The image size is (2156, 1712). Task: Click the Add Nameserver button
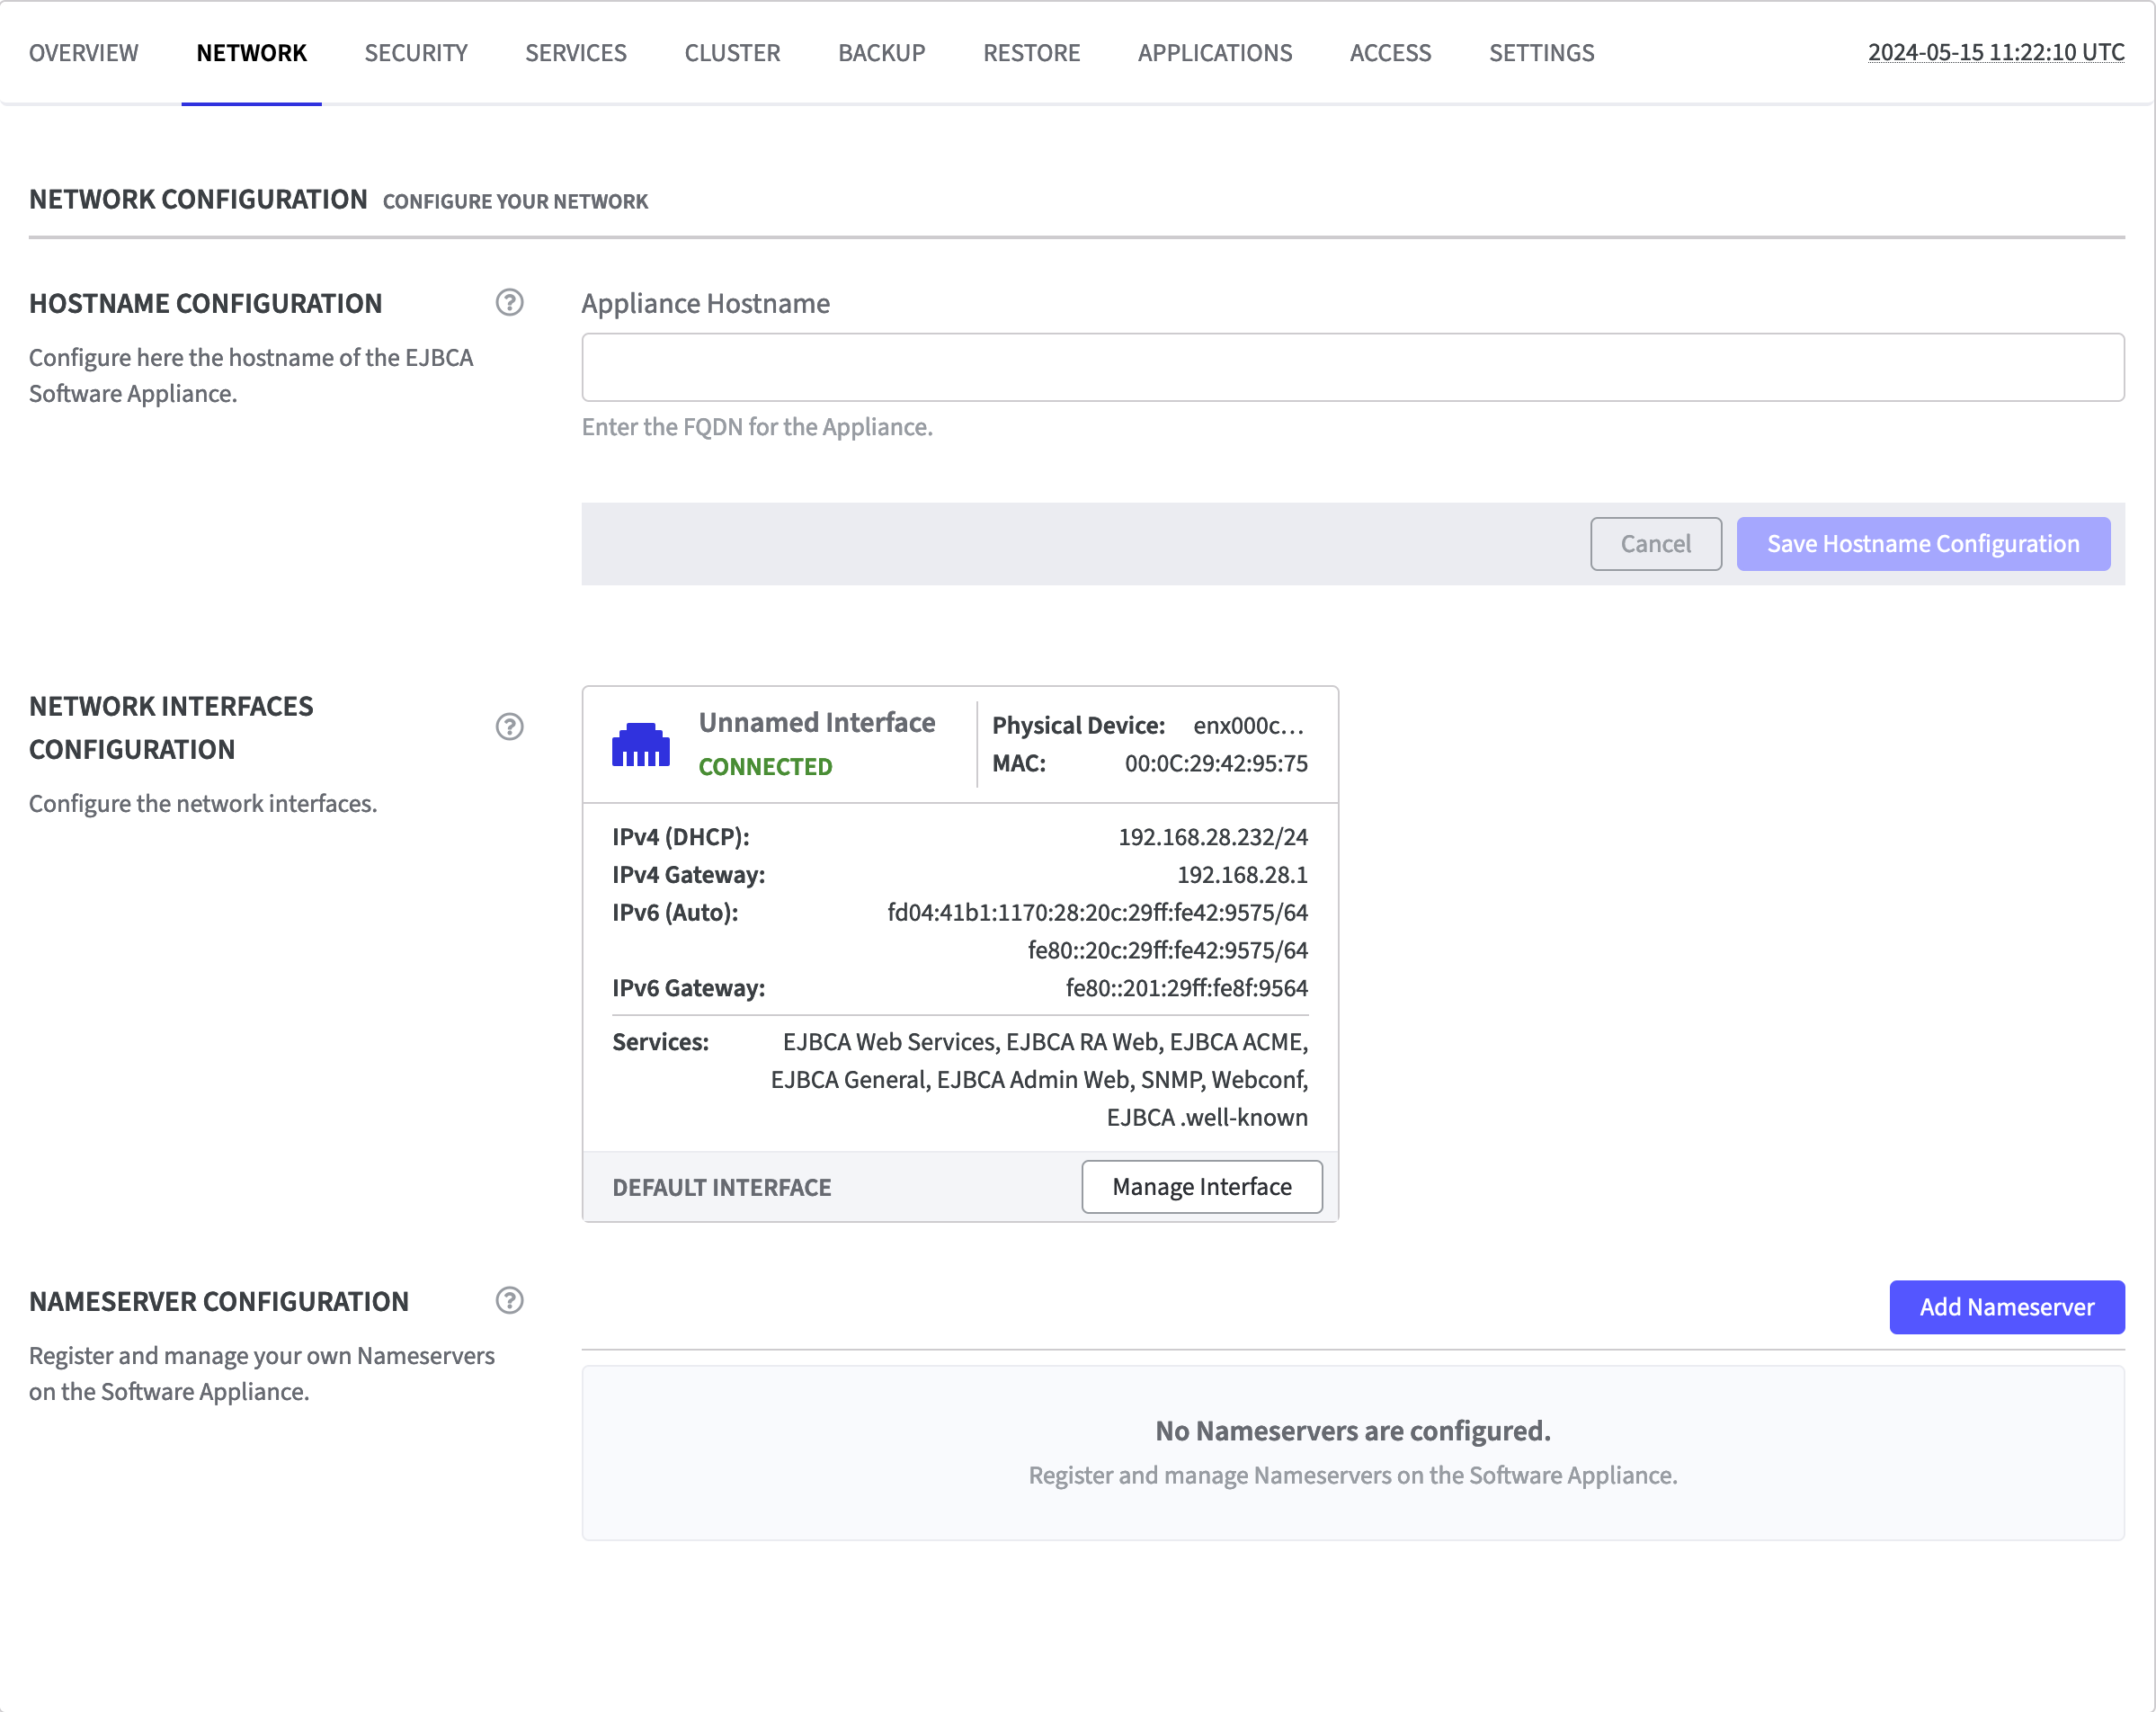[x=2006, y=1307]
